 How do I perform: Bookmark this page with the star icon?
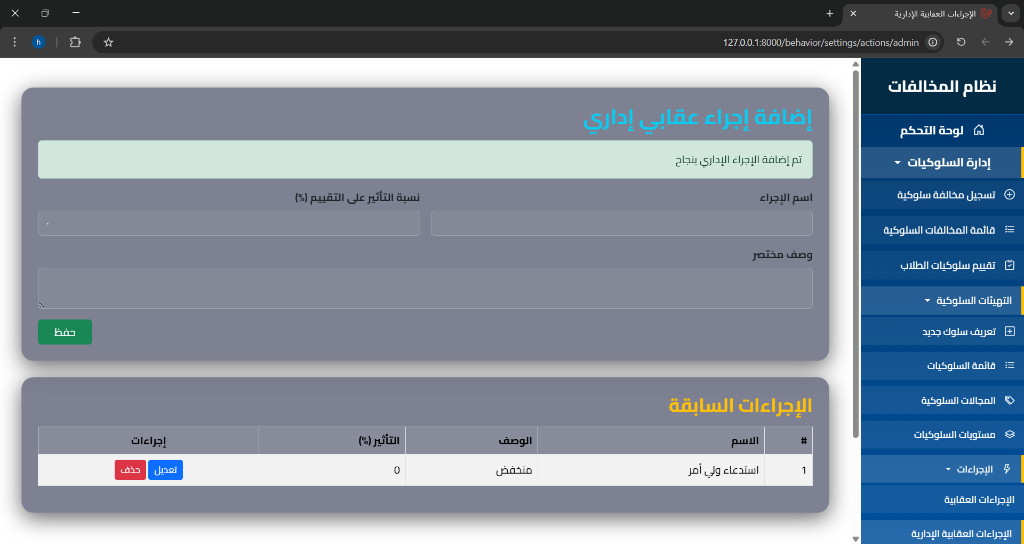[108, 42]
